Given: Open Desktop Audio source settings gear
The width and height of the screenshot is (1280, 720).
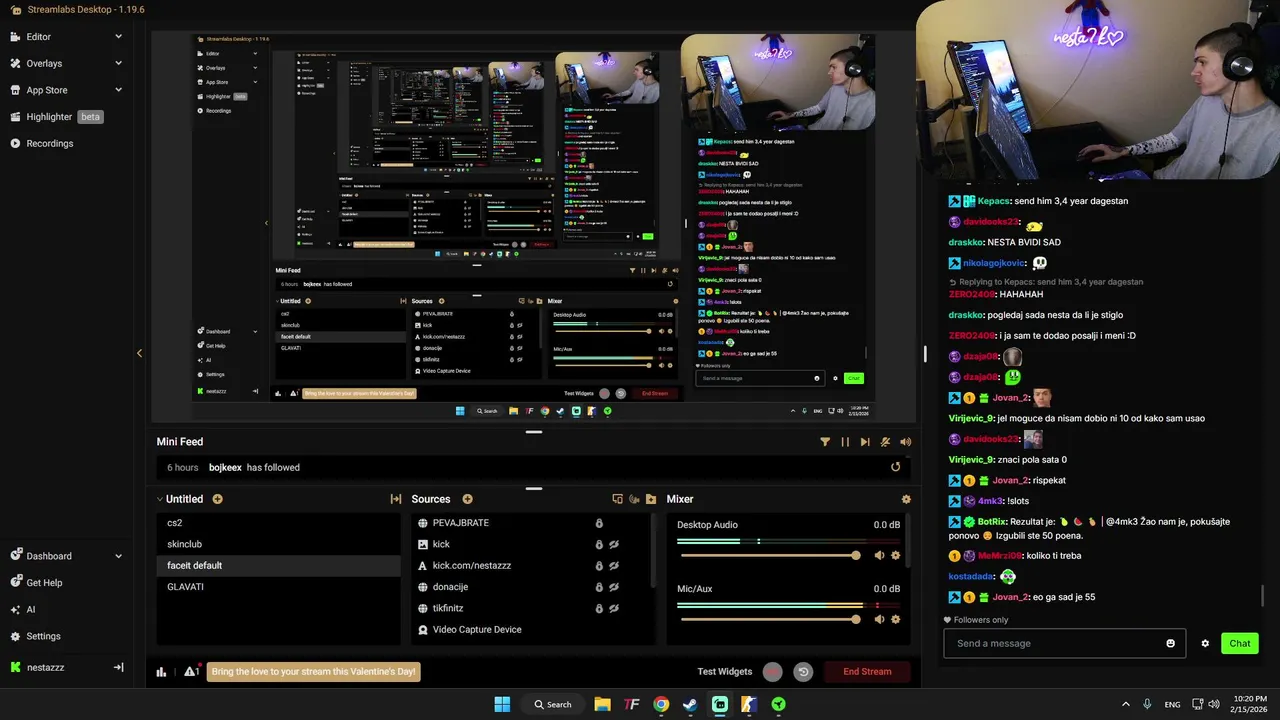Looking at the screenshot, I should (x=895, y=555).
